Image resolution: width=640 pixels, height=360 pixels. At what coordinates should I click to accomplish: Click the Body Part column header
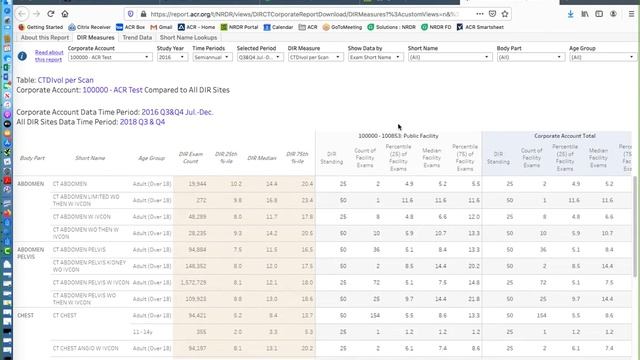(32, 158)
